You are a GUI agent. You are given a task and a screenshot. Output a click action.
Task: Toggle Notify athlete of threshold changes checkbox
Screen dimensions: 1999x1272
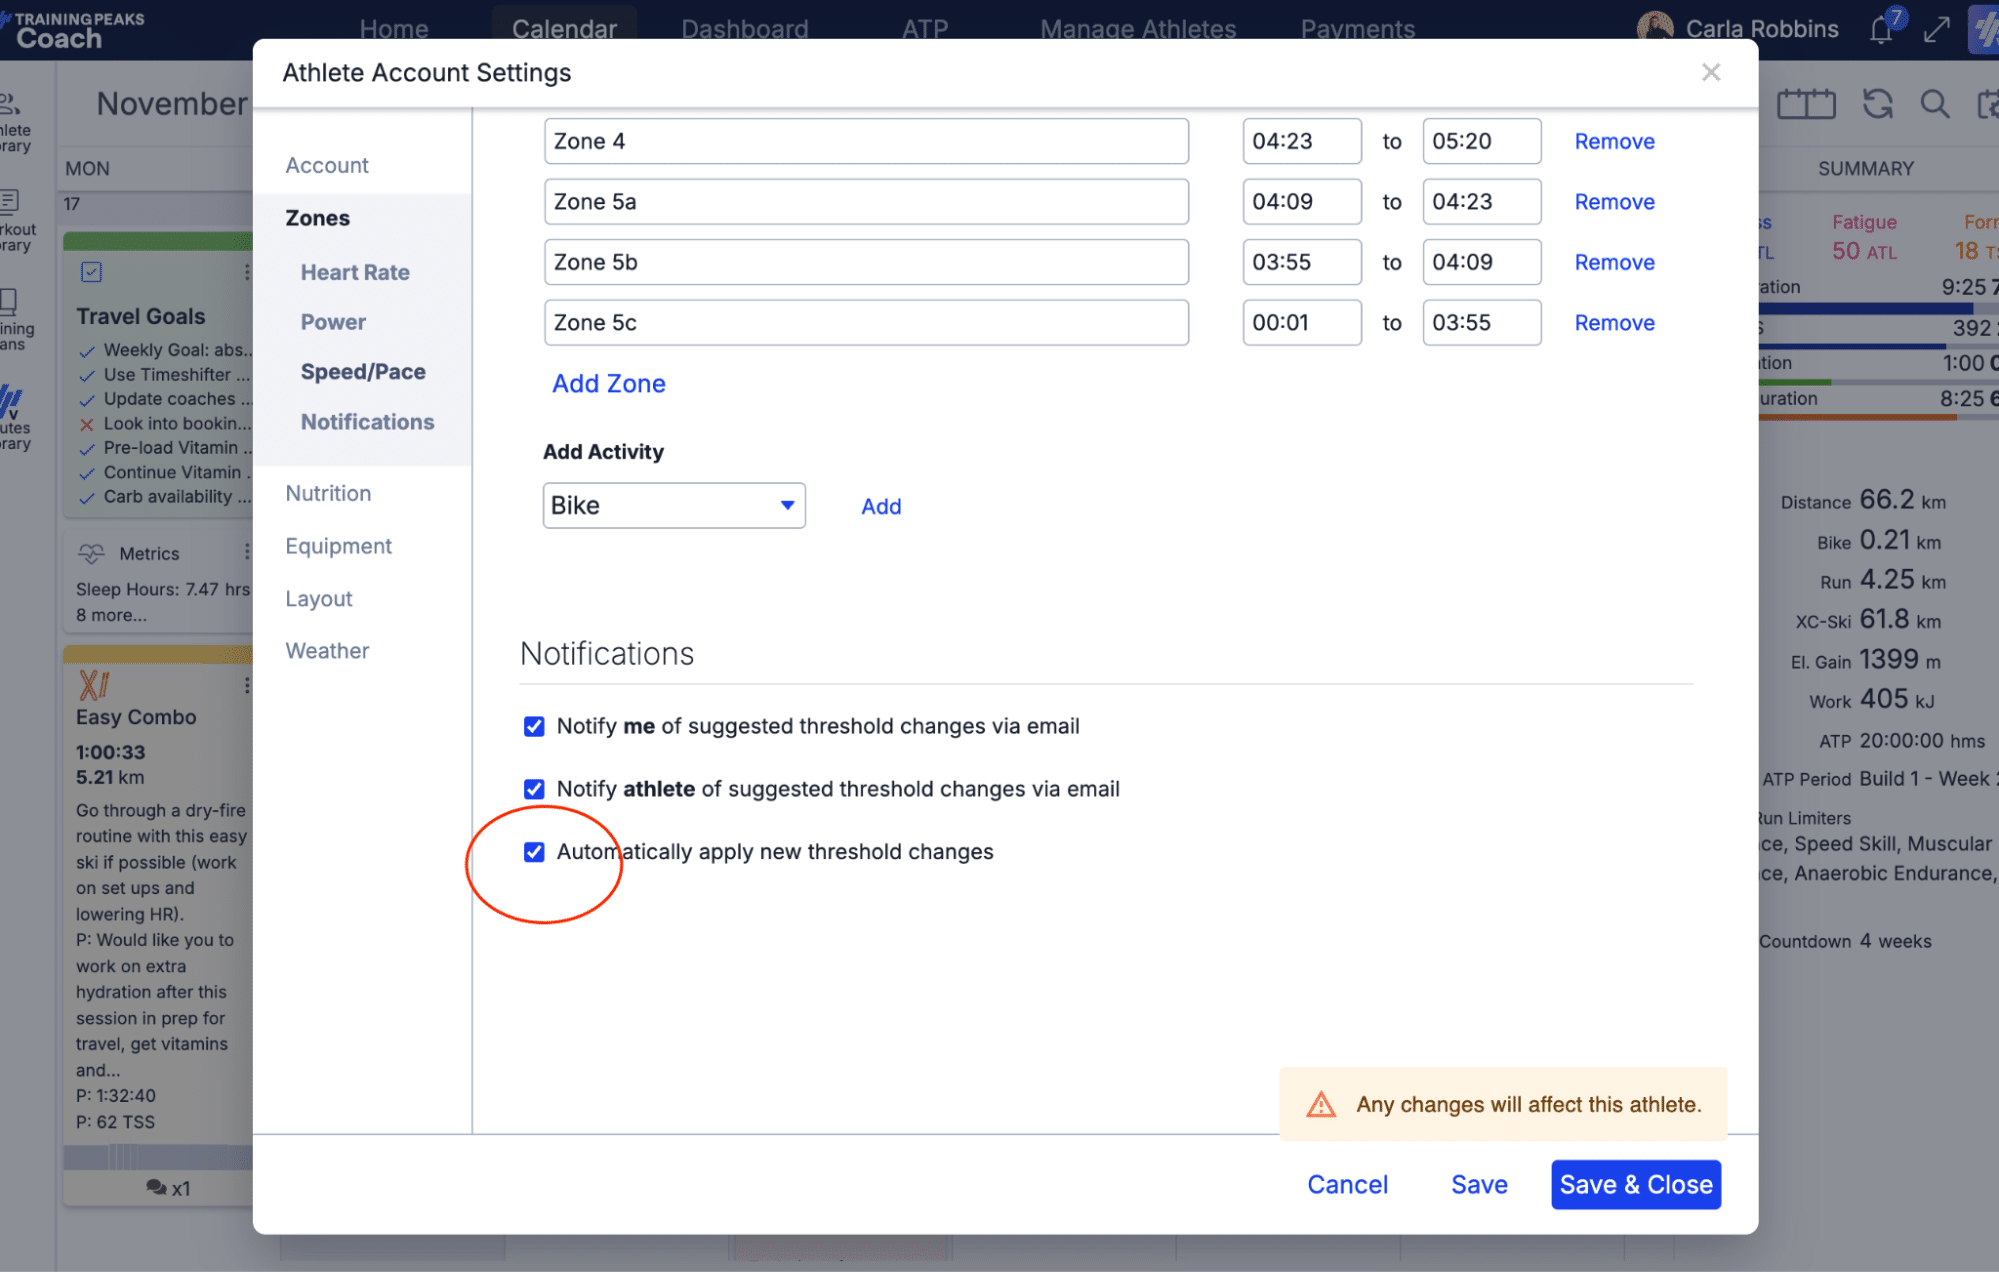[x=534, y=789]
